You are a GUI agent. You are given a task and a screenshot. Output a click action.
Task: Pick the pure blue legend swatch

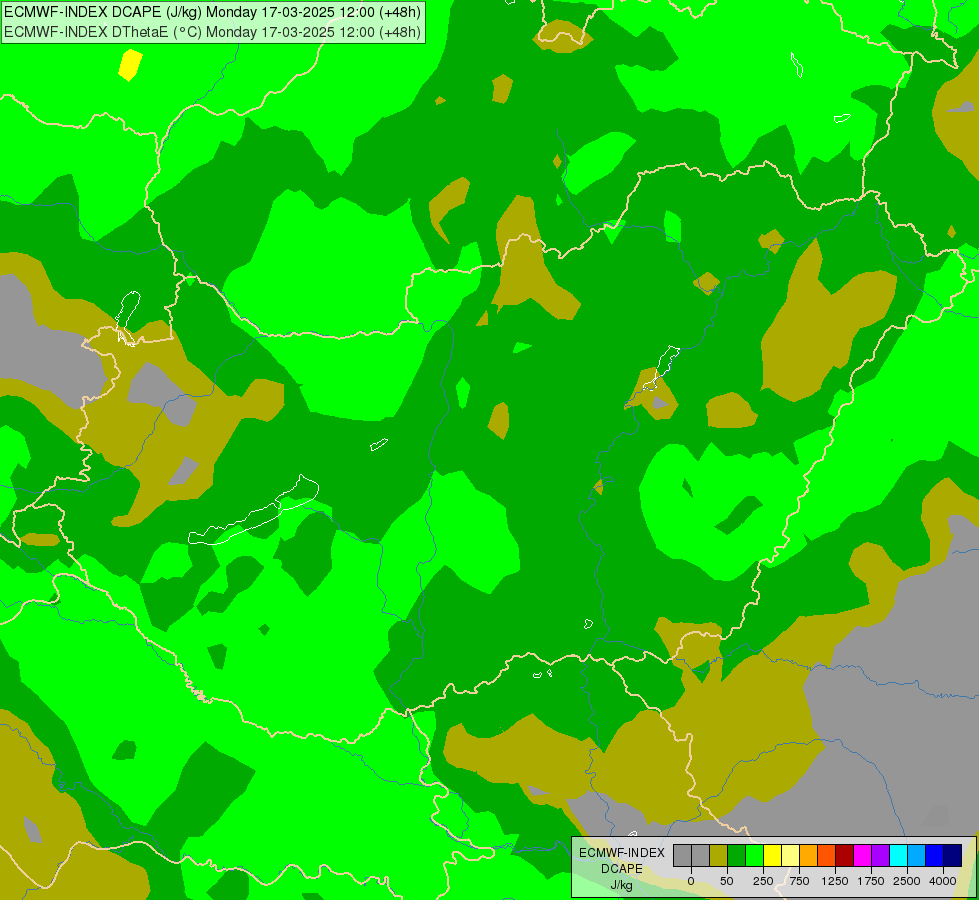tap(934, 856)
